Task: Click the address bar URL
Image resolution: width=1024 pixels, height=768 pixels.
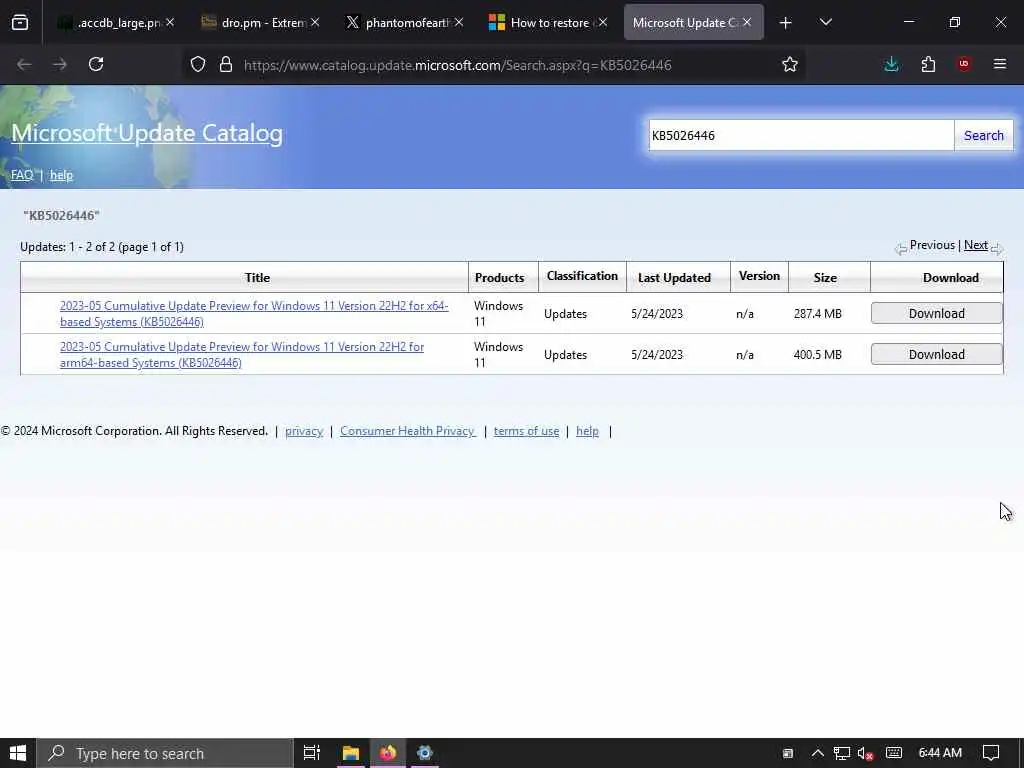Action: pyautogui.click(x=457, y=65)
